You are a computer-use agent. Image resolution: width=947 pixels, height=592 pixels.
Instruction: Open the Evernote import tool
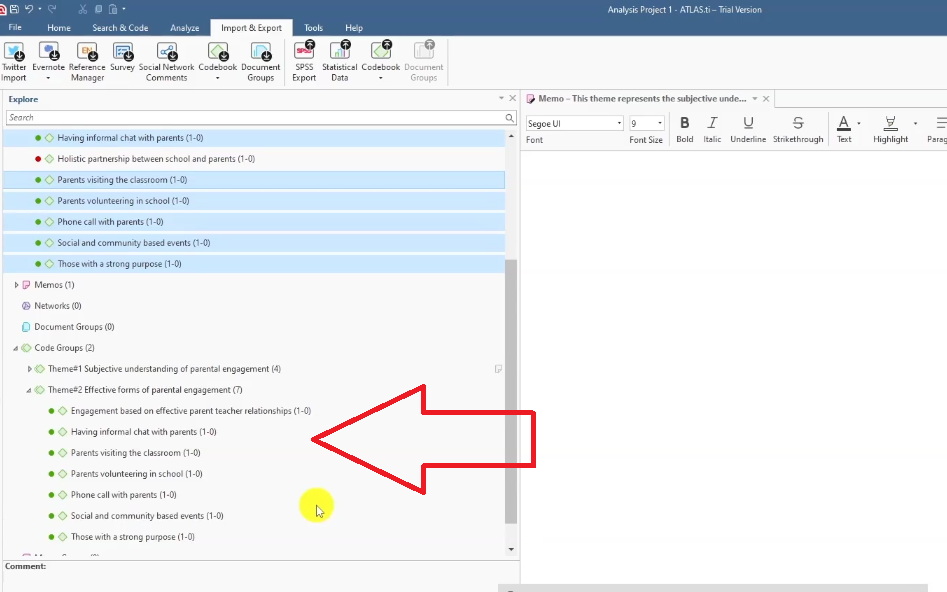click(48, 51)
